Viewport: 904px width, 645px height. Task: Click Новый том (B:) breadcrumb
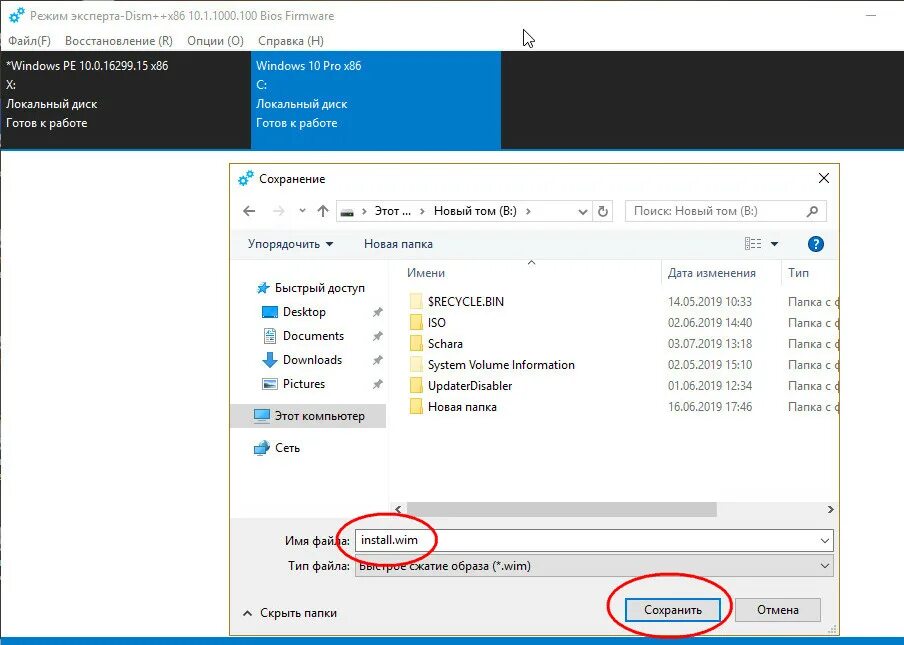click(x=475, y=211)
